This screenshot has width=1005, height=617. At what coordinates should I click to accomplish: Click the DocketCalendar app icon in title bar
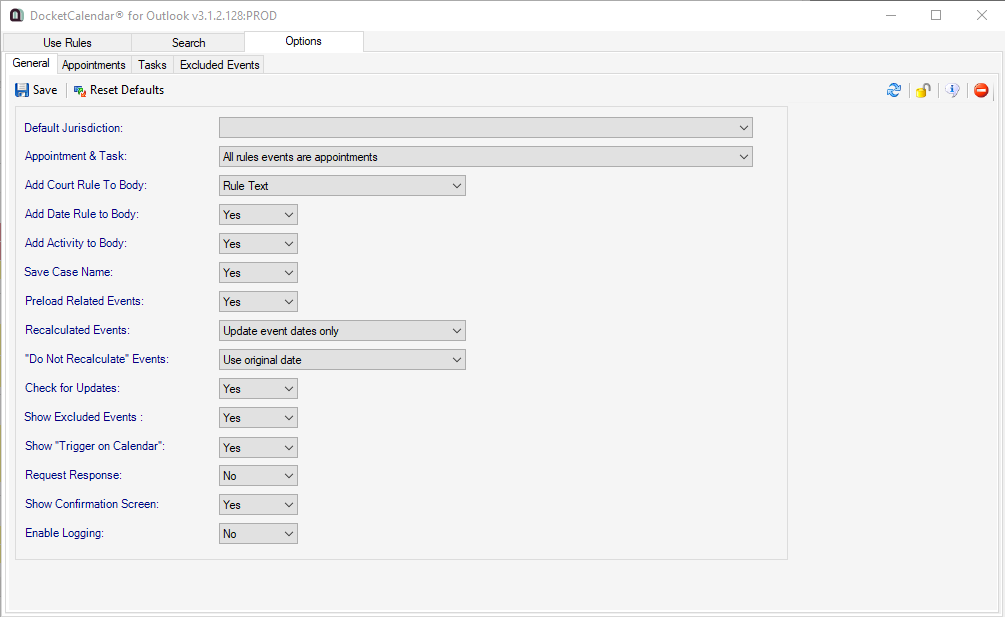point(16,15)
